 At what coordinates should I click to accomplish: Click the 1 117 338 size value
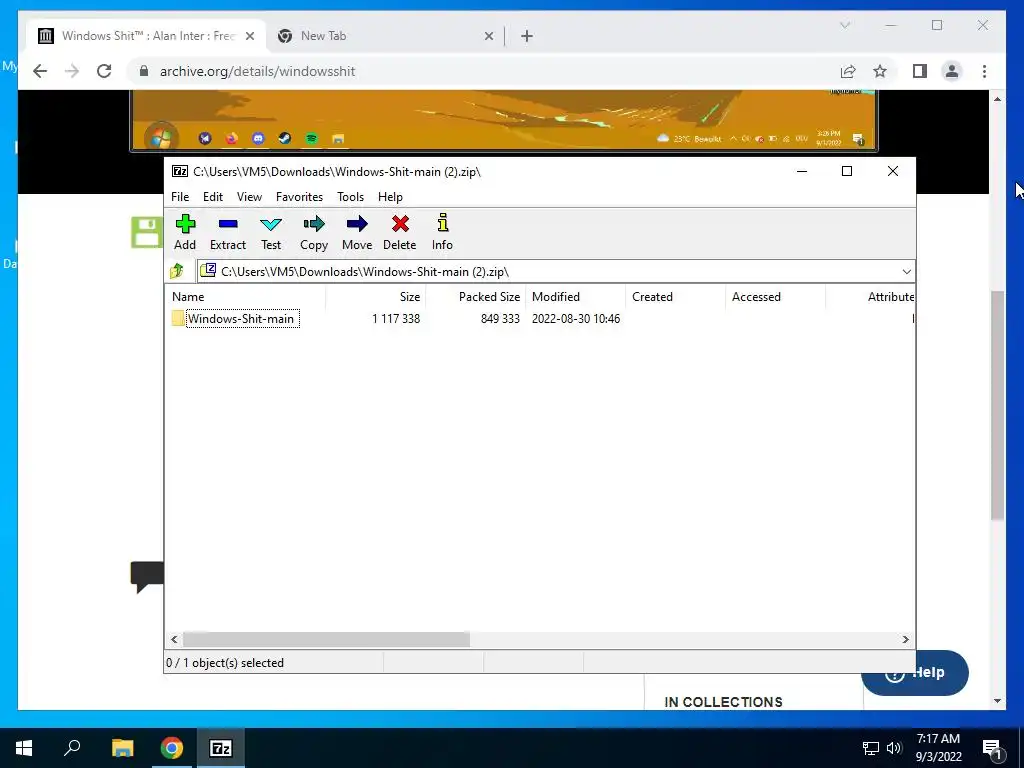(396, 319)
